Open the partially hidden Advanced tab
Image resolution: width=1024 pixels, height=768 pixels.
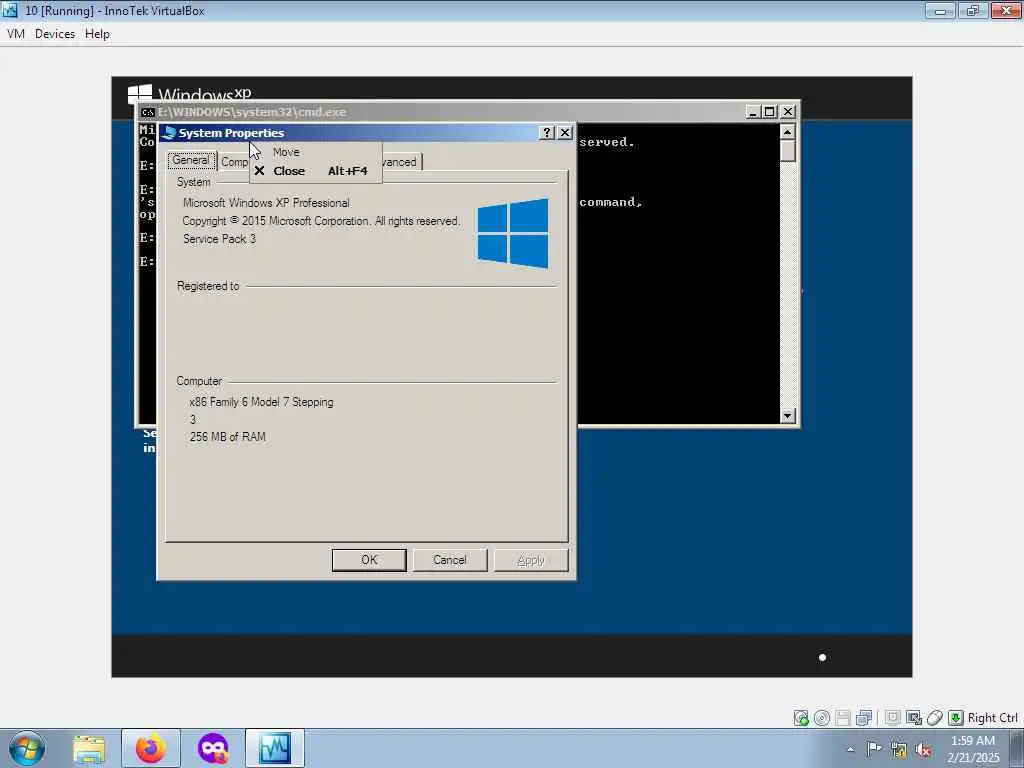pyautogui.click(x=402, y=162)
